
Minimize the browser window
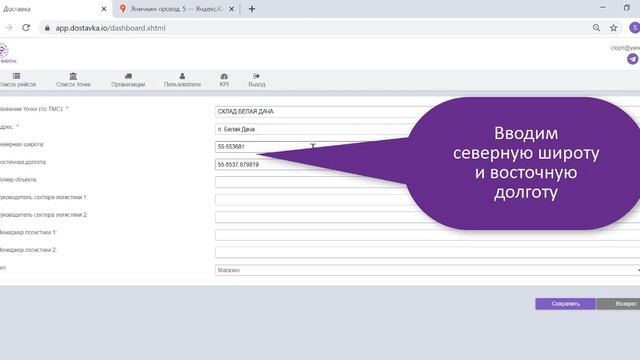tap(603, 8)
